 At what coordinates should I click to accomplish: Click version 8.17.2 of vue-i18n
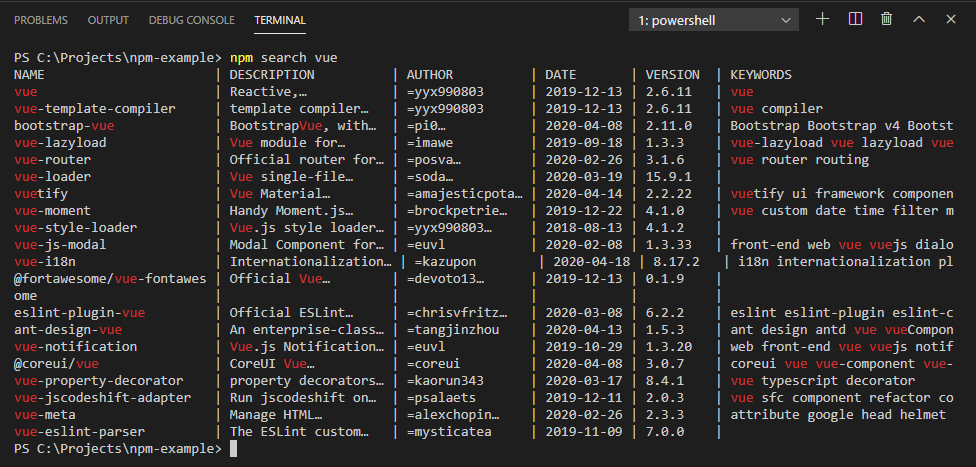click(677, 262)
